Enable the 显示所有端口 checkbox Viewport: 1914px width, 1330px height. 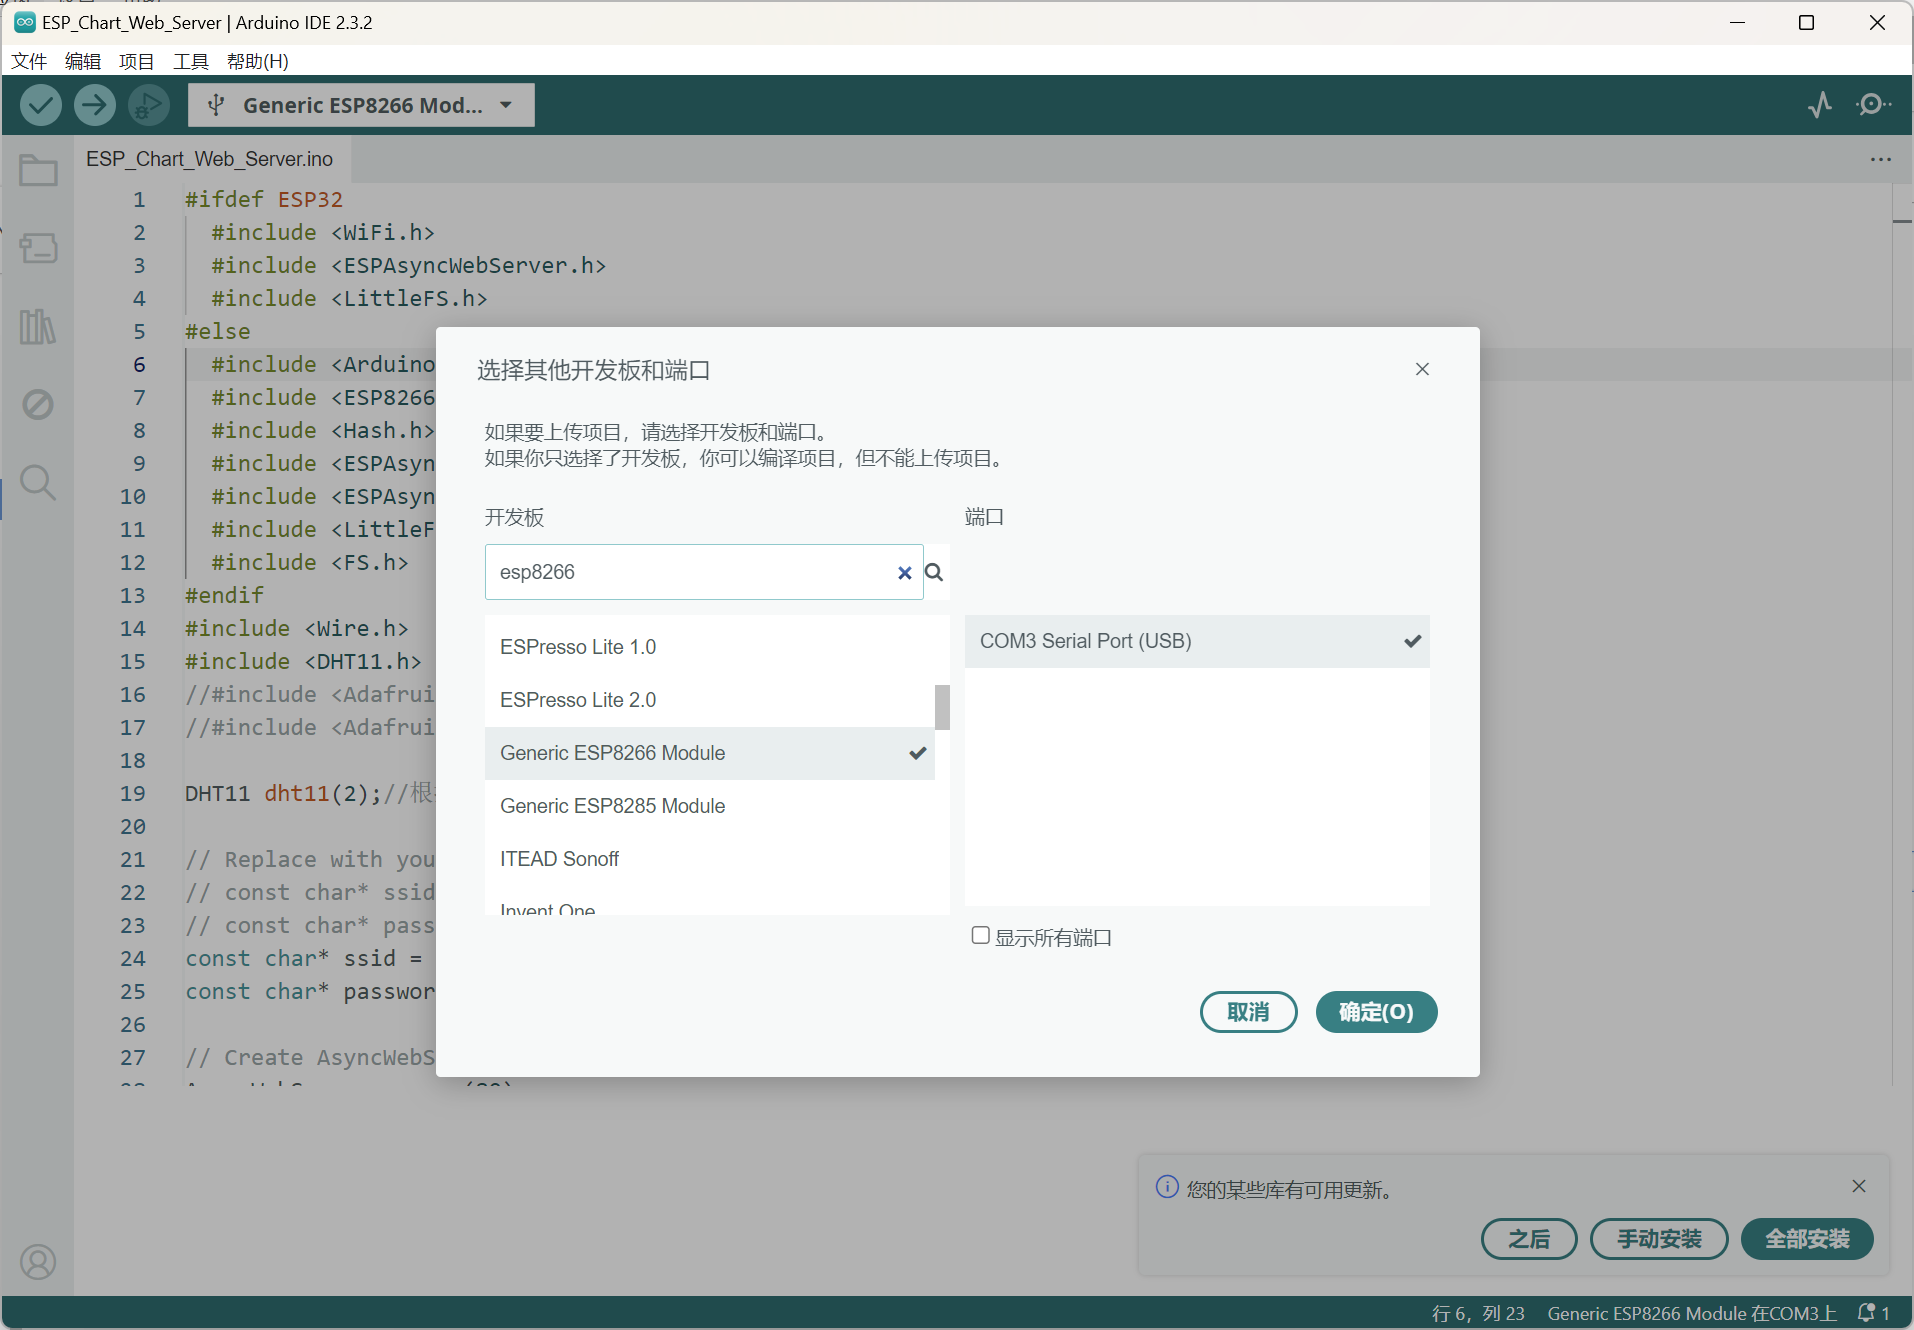(980, 936)
